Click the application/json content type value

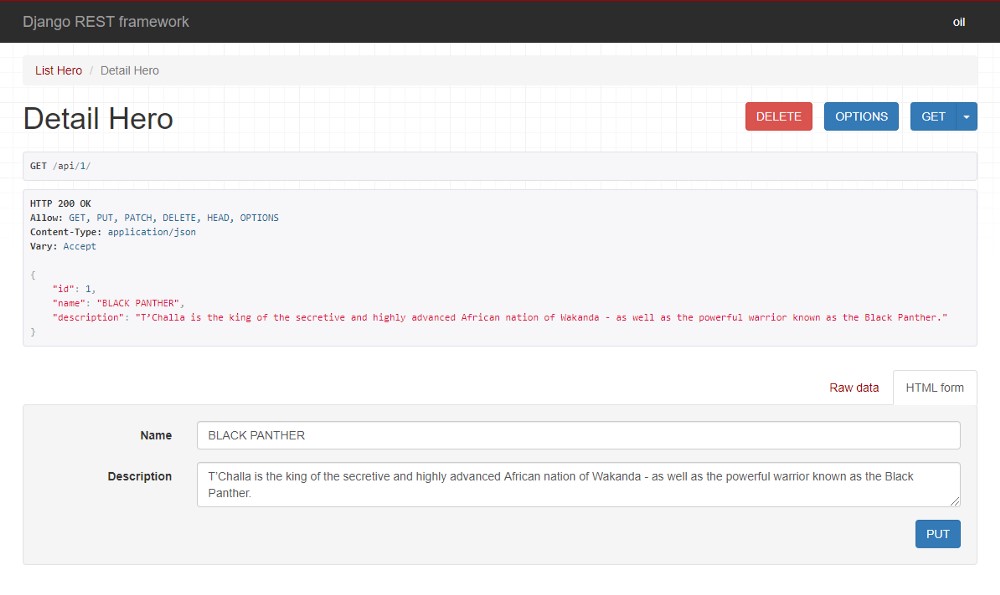pyautogui.click(x=152, y=232)
